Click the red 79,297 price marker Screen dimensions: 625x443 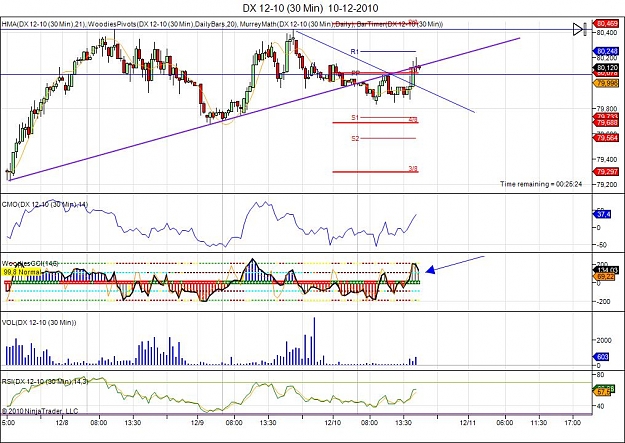point(606,171)
